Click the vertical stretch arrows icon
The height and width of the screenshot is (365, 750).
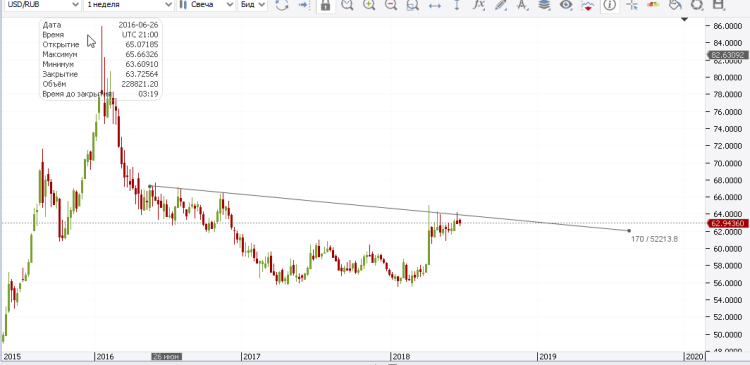pyautogui.click(x=457, y=5)
